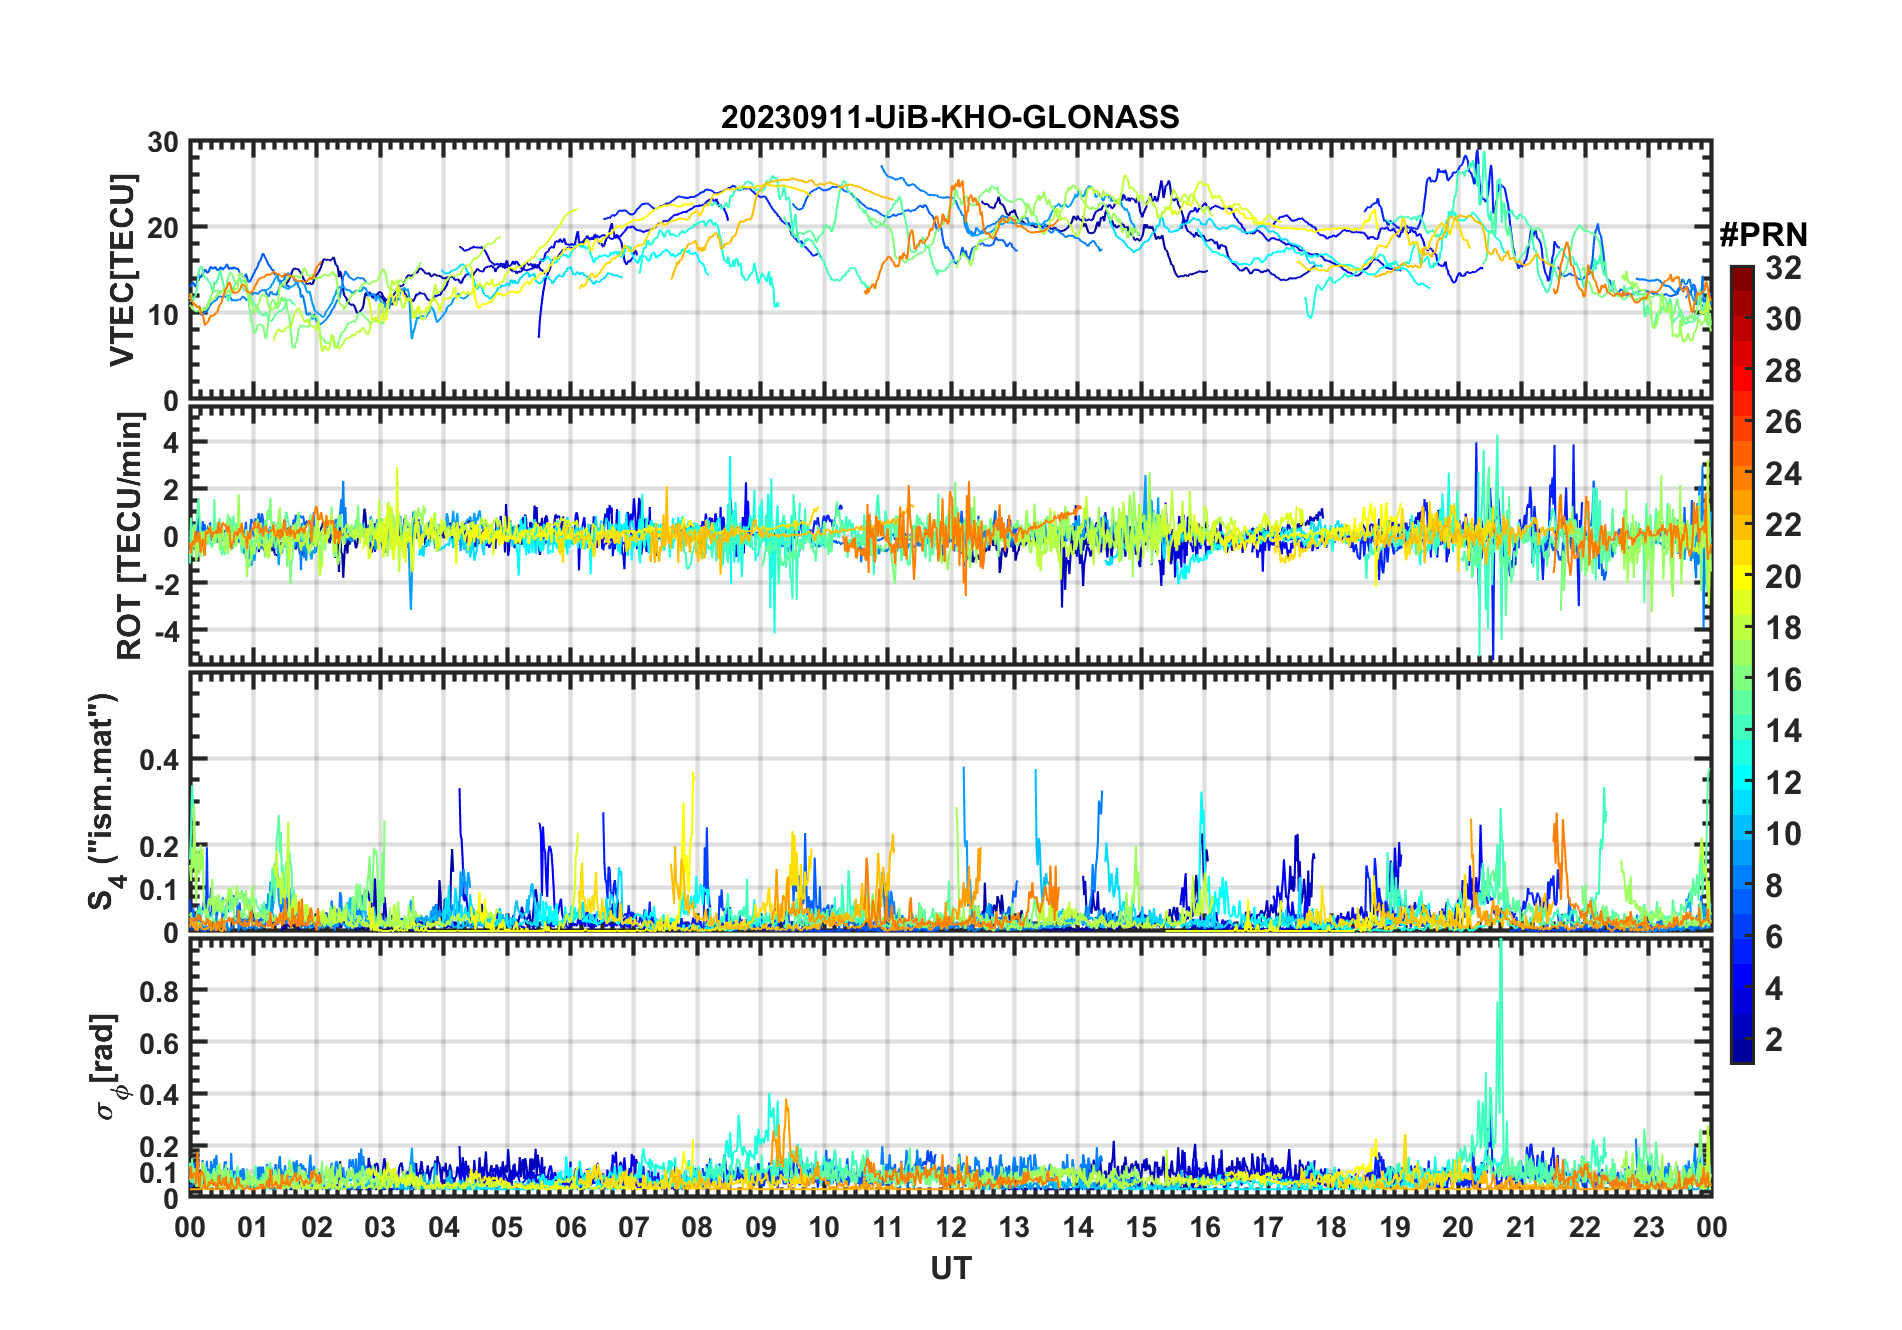Select x-axis hour label 14
Image resolution: width=1902 pixels, height=1330 pixels.
pyautogui.click(x=1078, y=1228)
